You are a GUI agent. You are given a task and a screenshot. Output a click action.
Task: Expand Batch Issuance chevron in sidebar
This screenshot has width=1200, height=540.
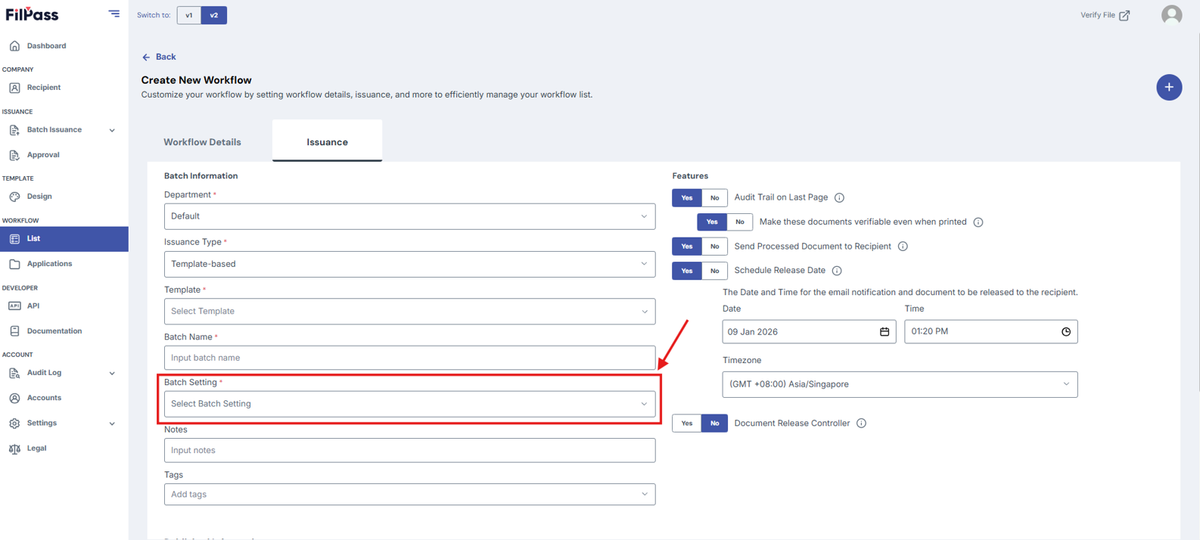pyautogui.click(x=112, y=130)
